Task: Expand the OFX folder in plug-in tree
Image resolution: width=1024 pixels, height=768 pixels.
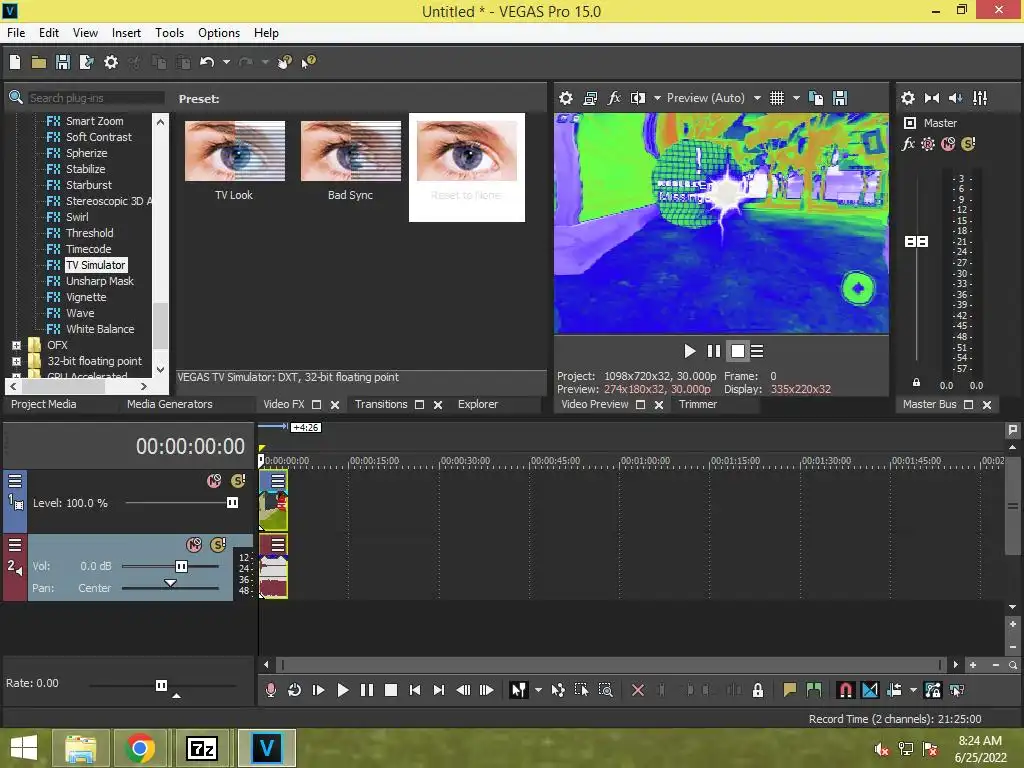Action: [16, 345]
